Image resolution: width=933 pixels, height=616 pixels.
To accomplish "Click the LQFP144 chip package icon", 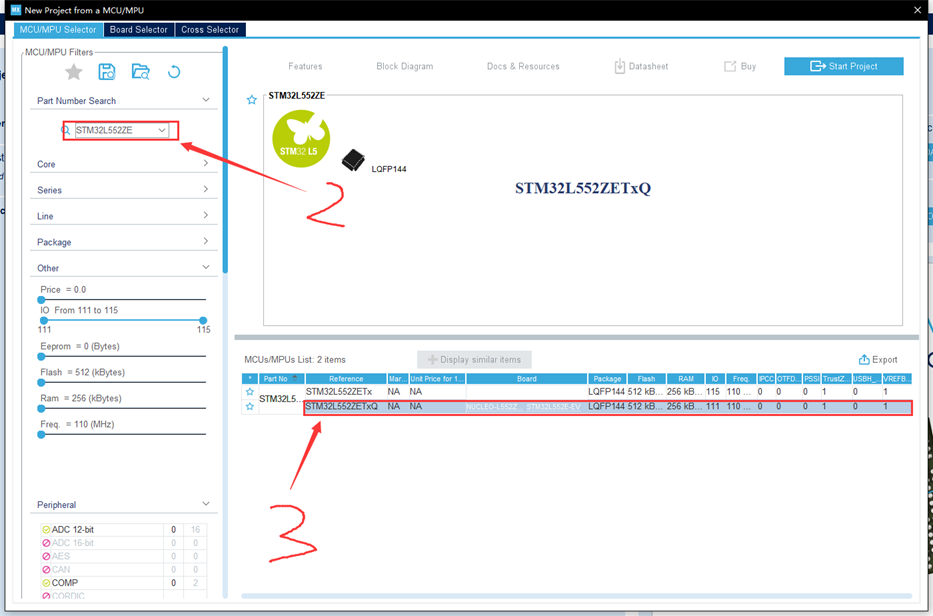I will [x=353, y=161].
